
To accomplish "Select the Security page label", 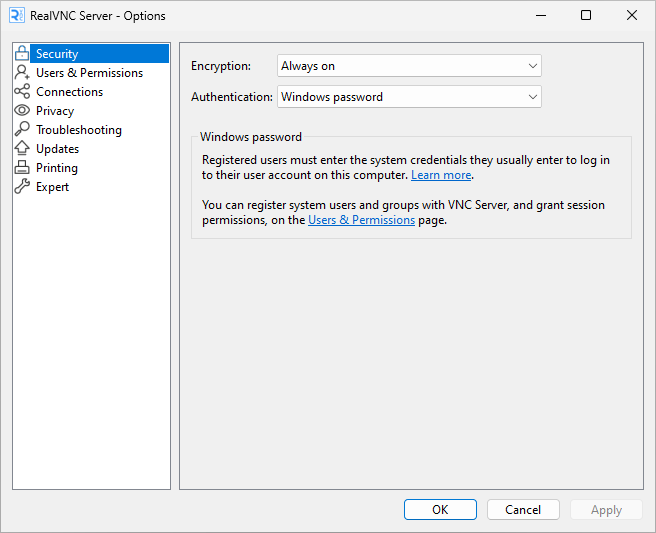I will 57,54.
